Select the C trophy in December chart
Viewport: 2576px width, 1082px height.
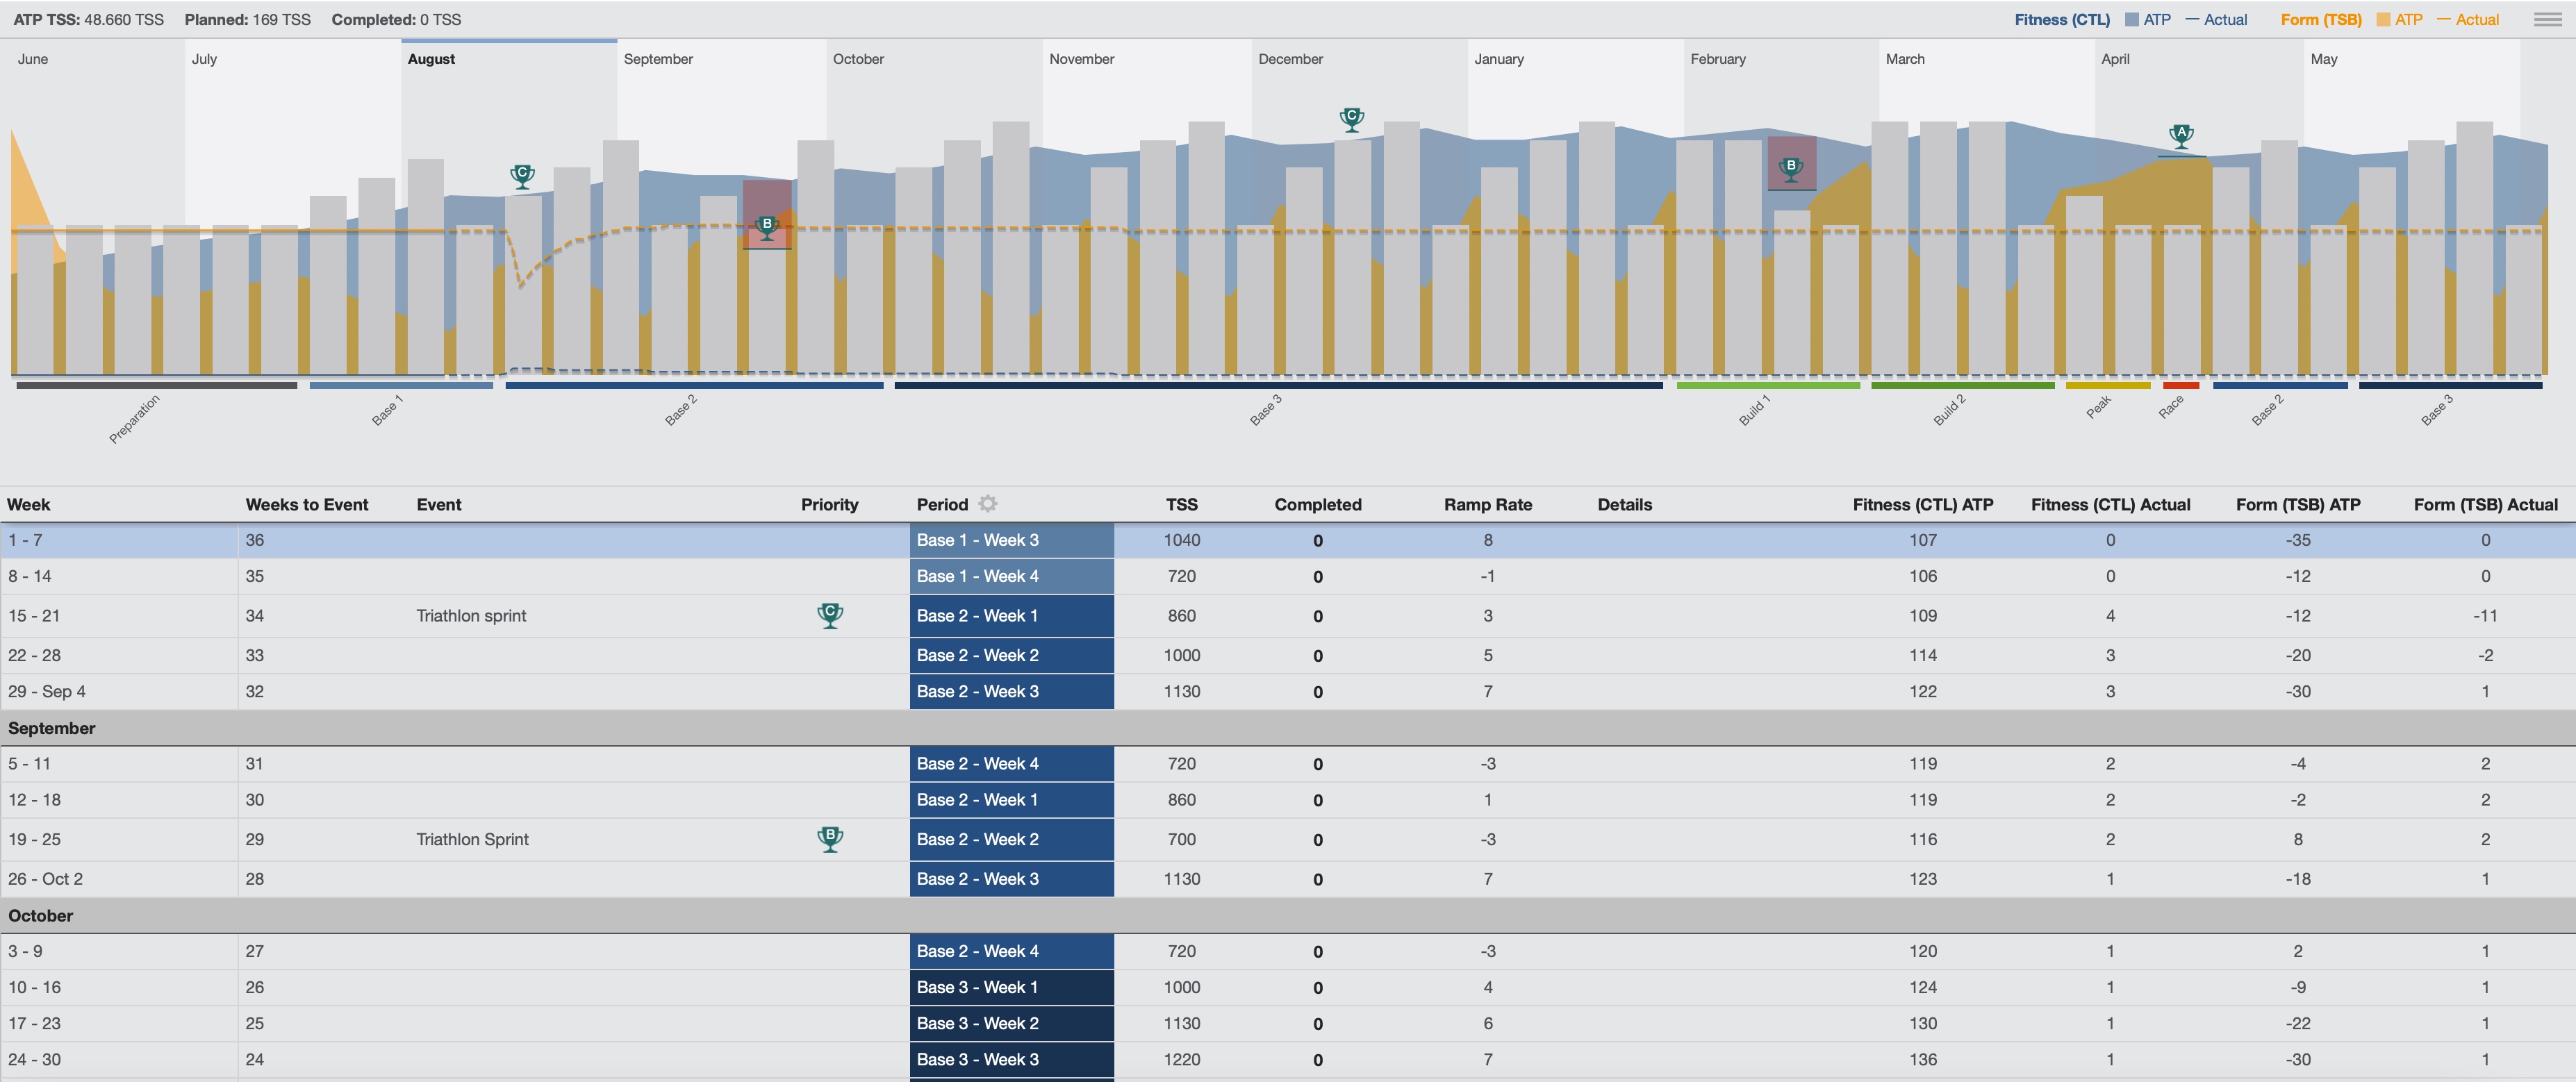1352,120
